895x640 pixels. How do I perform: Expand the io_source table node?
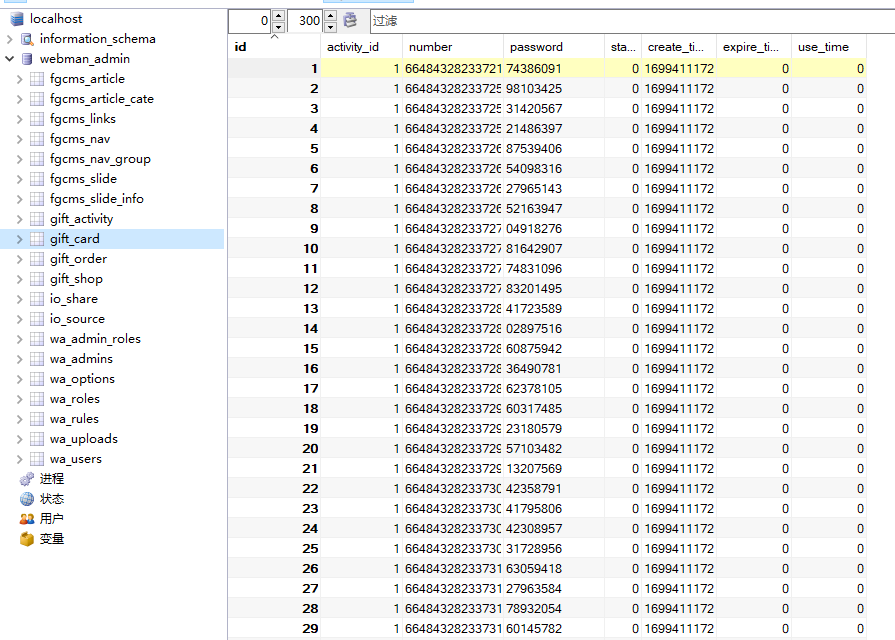click(19, 319)
